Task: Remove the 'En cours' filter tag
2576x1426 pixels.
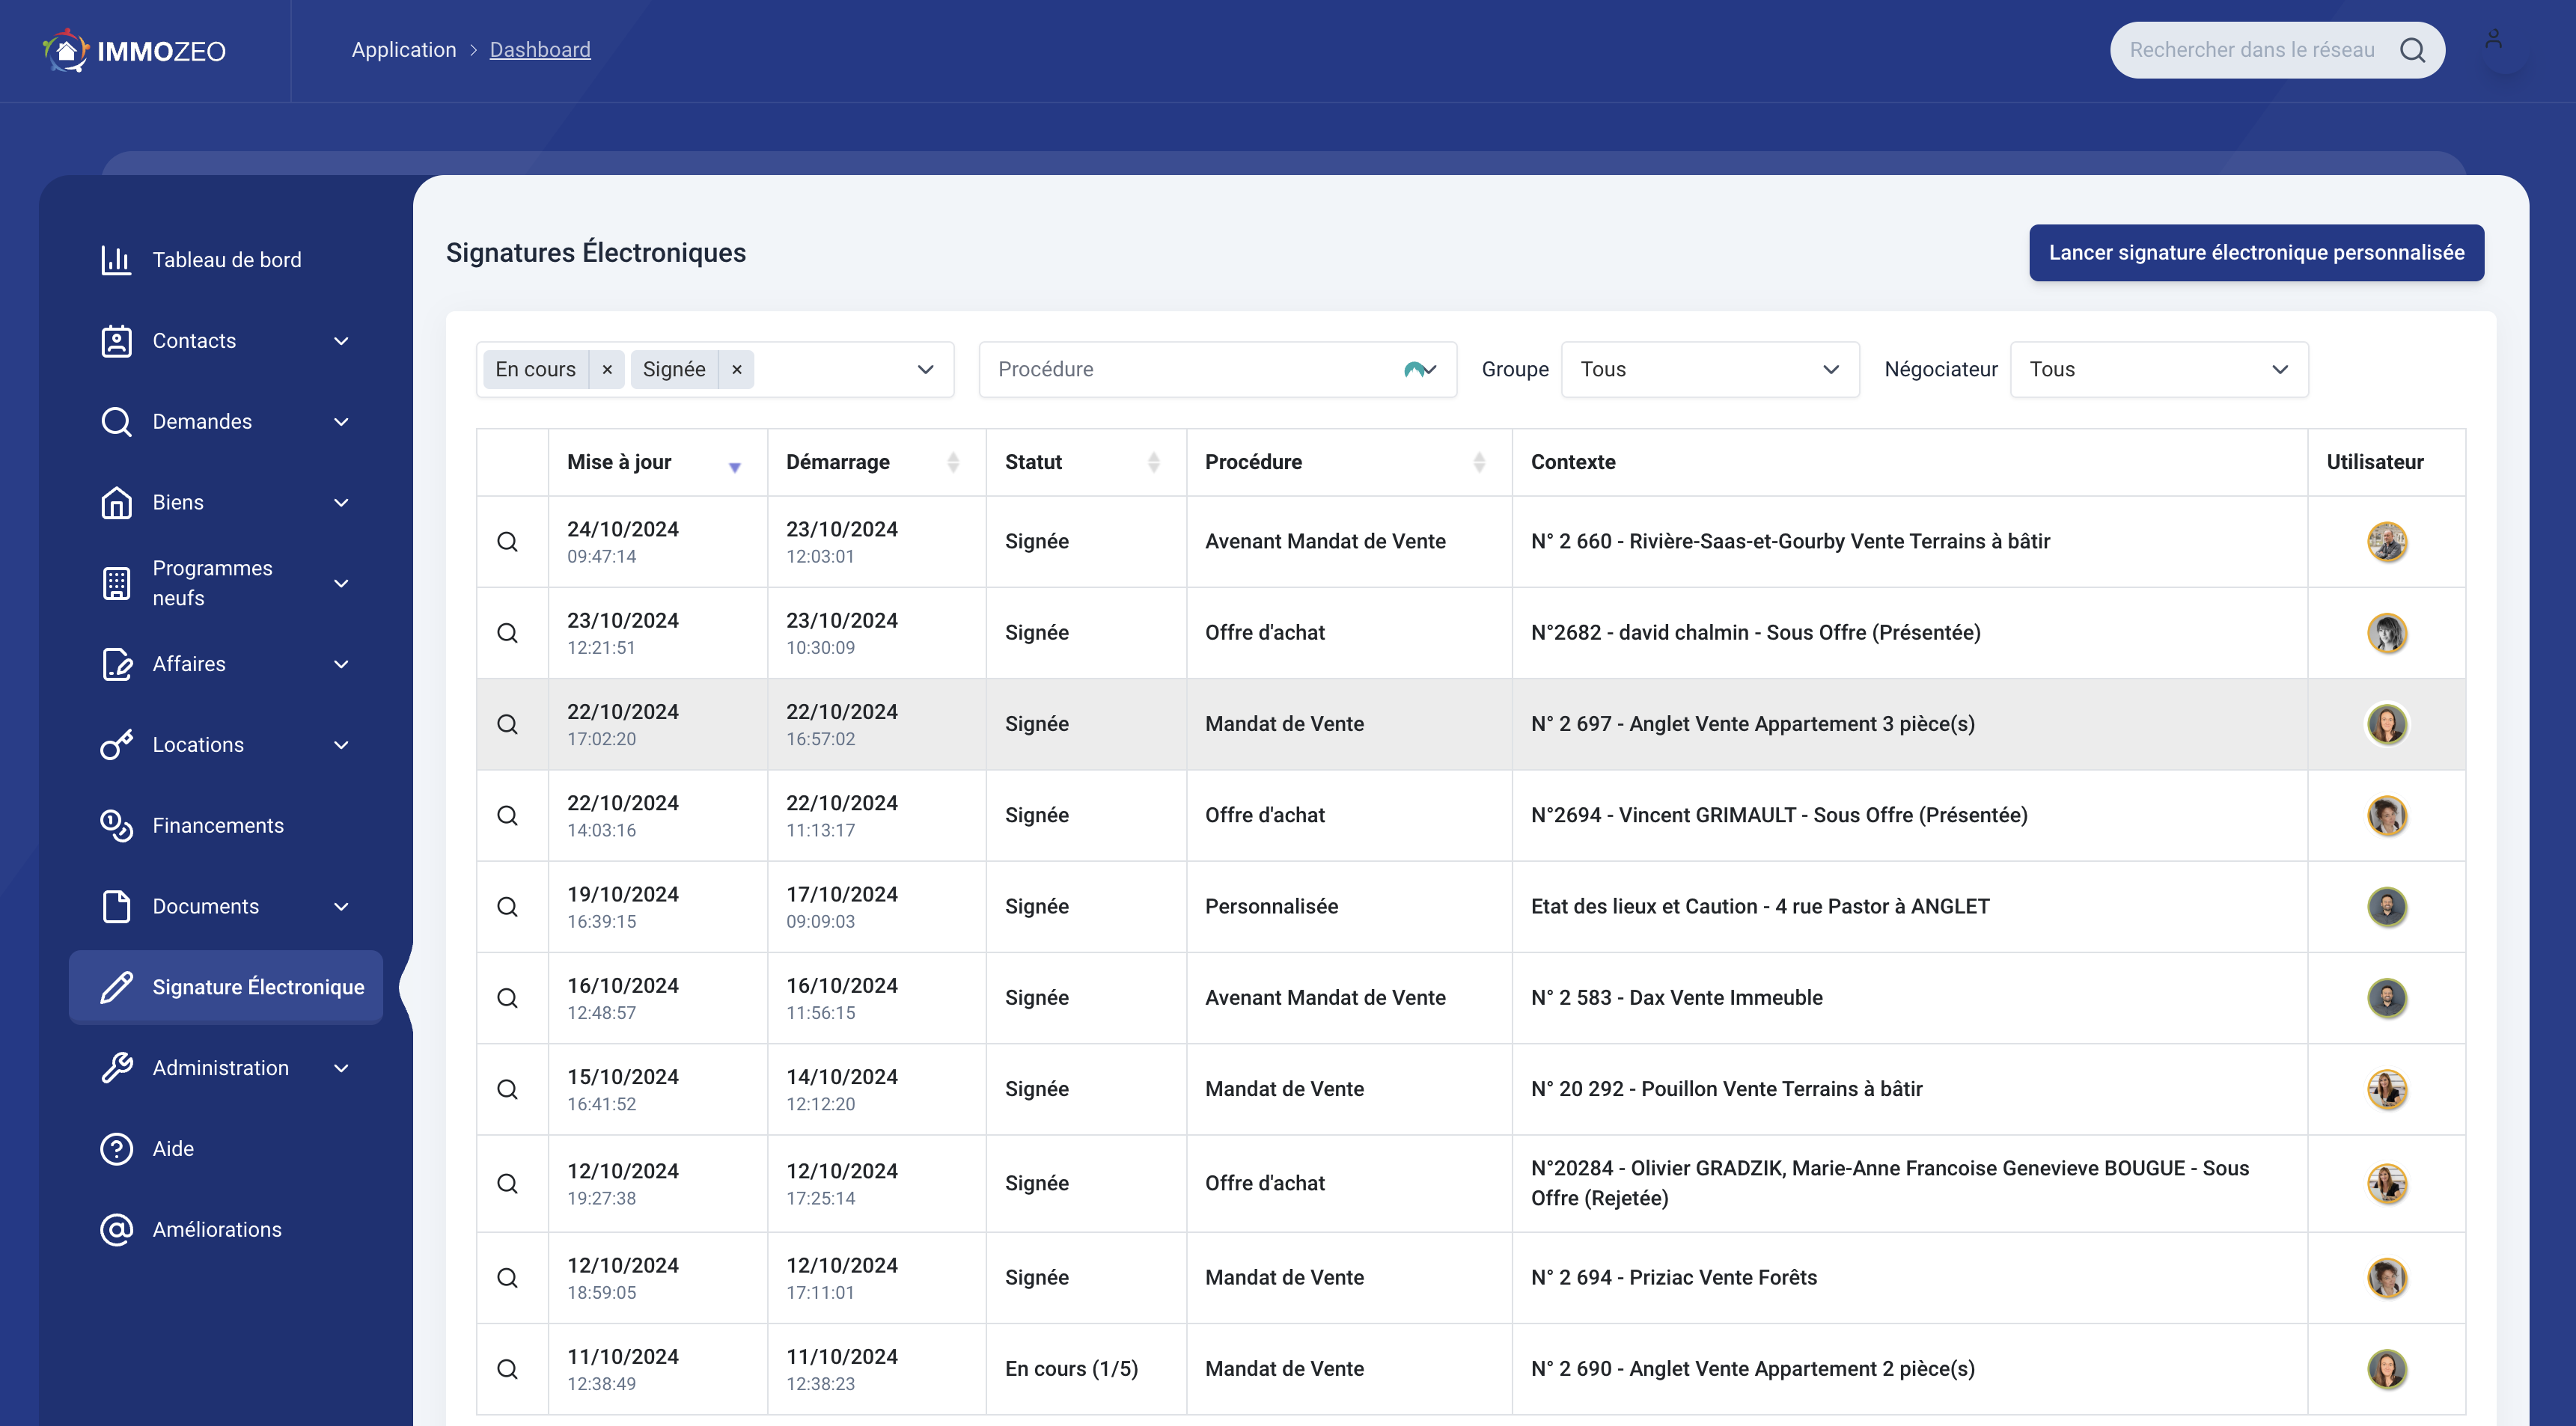Action: pos(607,370)
